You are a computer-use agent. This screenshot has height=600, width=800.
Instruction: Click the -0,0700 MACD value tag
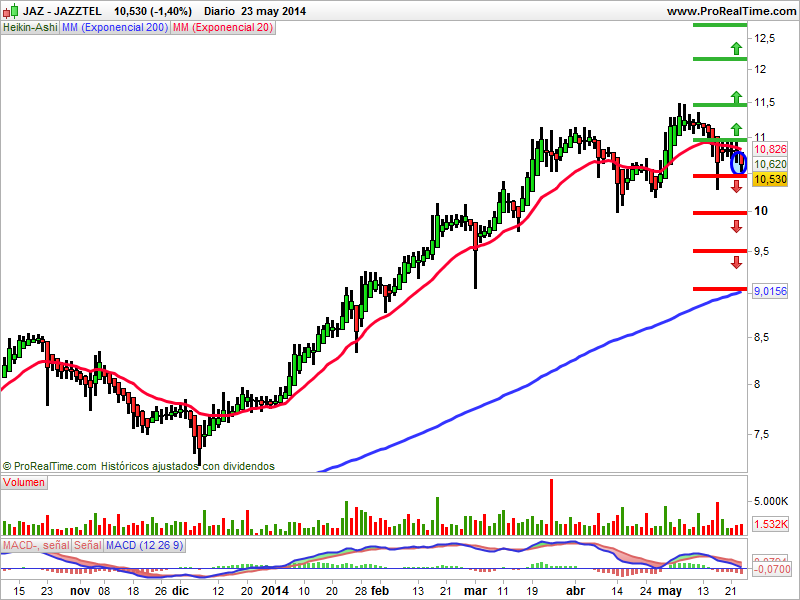coord(772,569)
